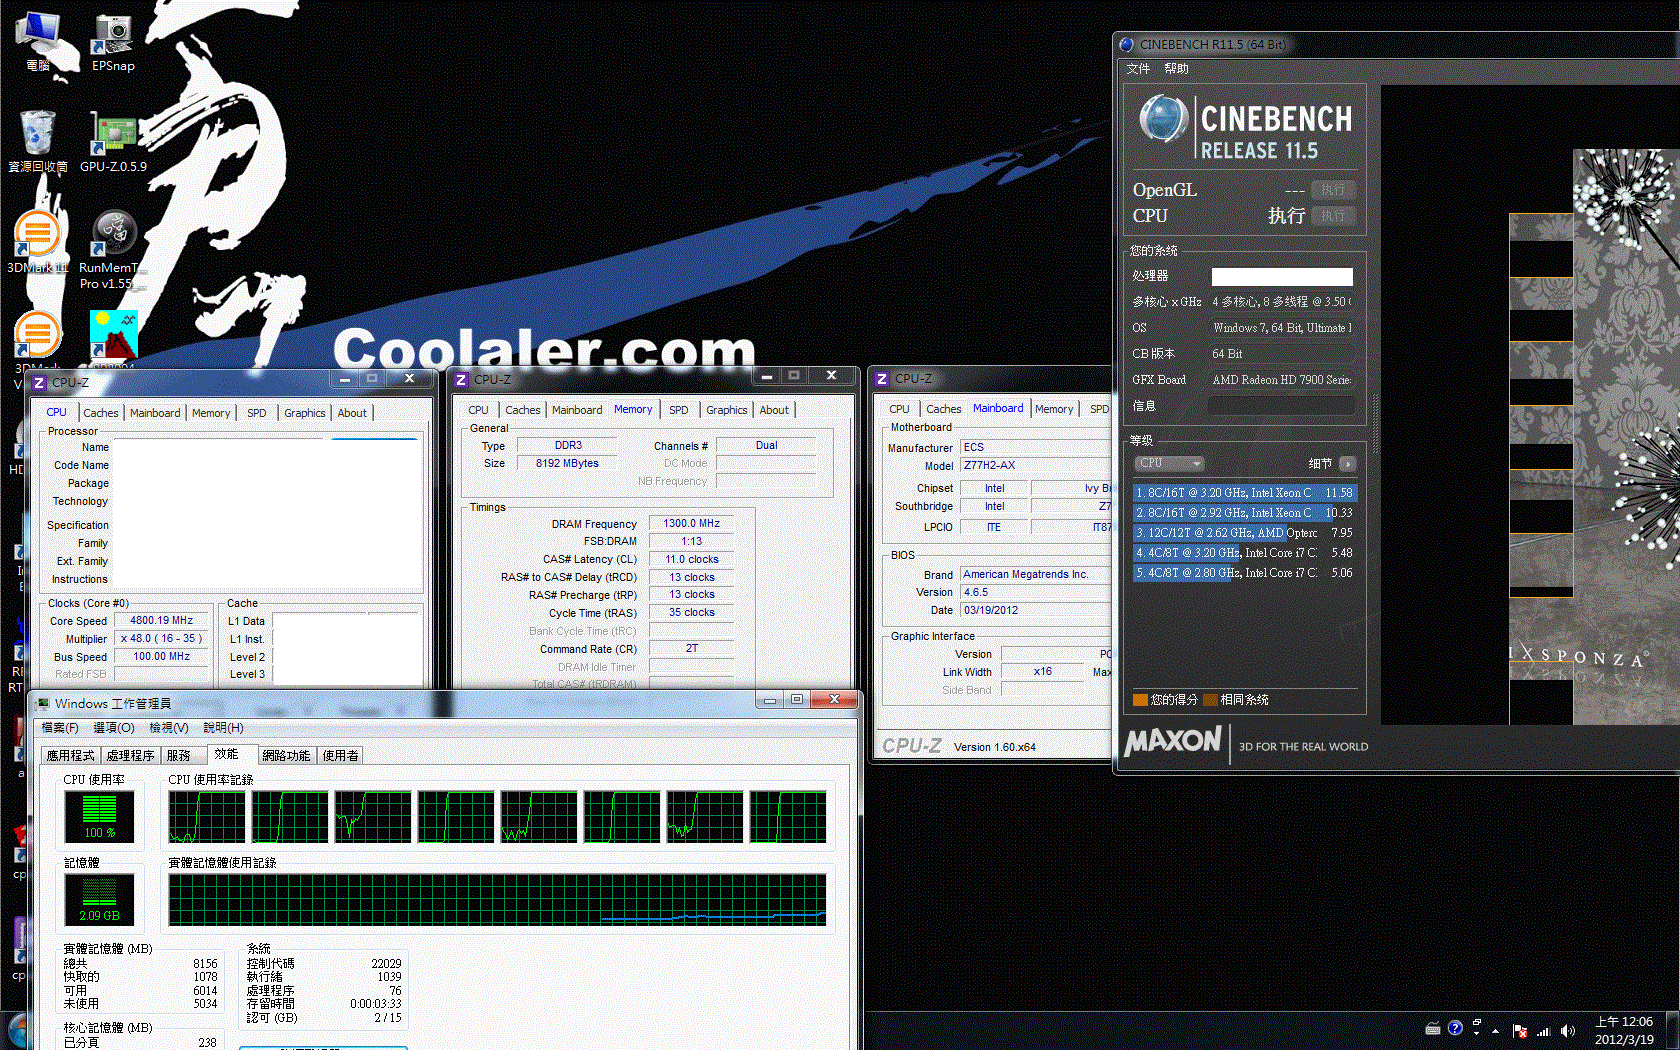This screenshot has width=1680, height=1050.
Task: Click the Show Desktop strip at taskbar end
Action: click(1672, 1031)
